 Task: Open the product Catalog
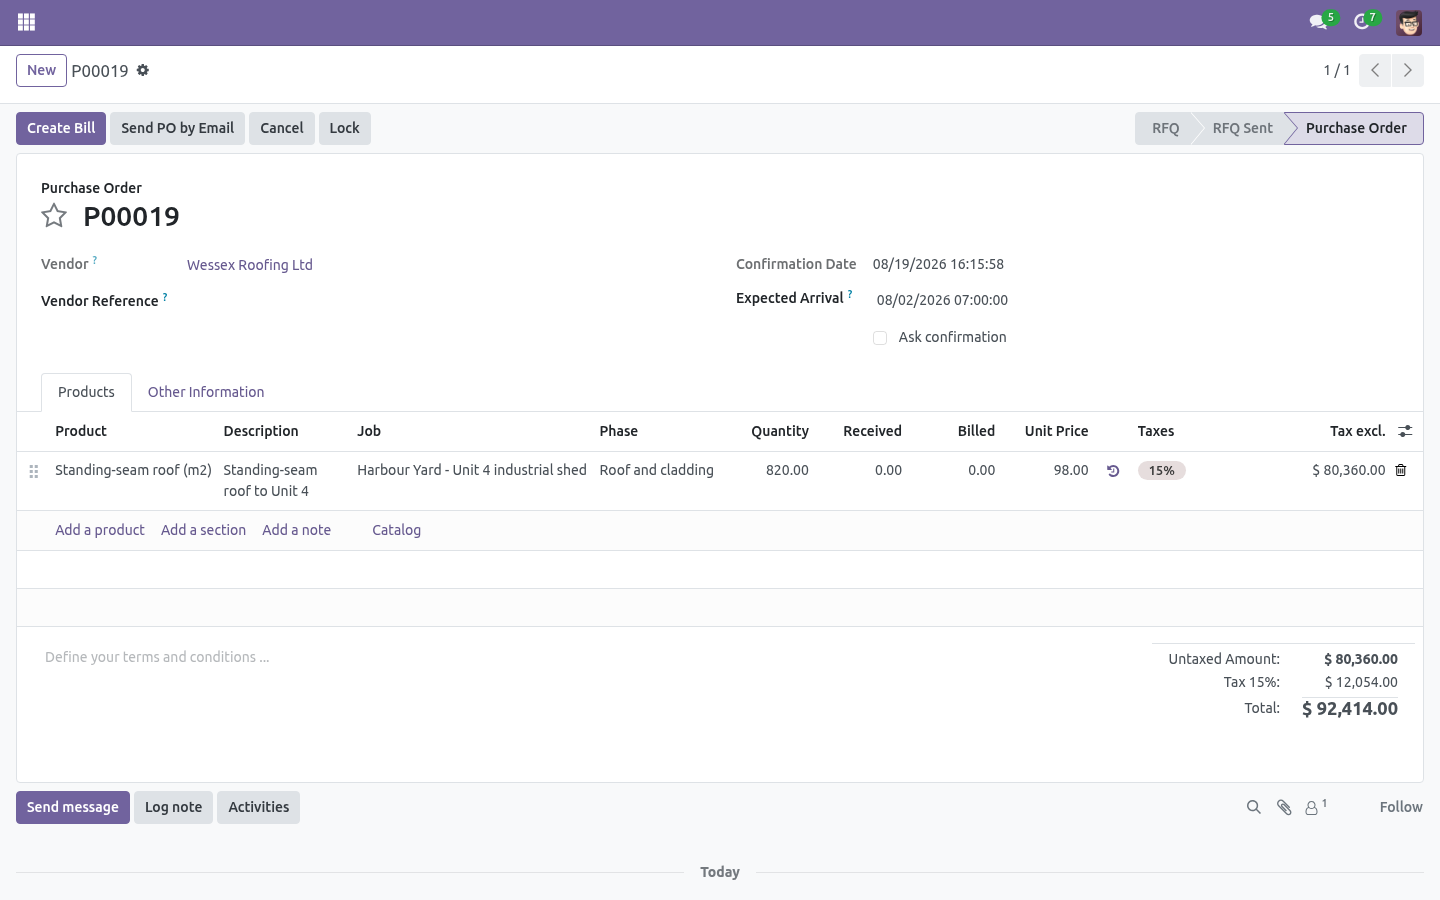pos(396,530)
